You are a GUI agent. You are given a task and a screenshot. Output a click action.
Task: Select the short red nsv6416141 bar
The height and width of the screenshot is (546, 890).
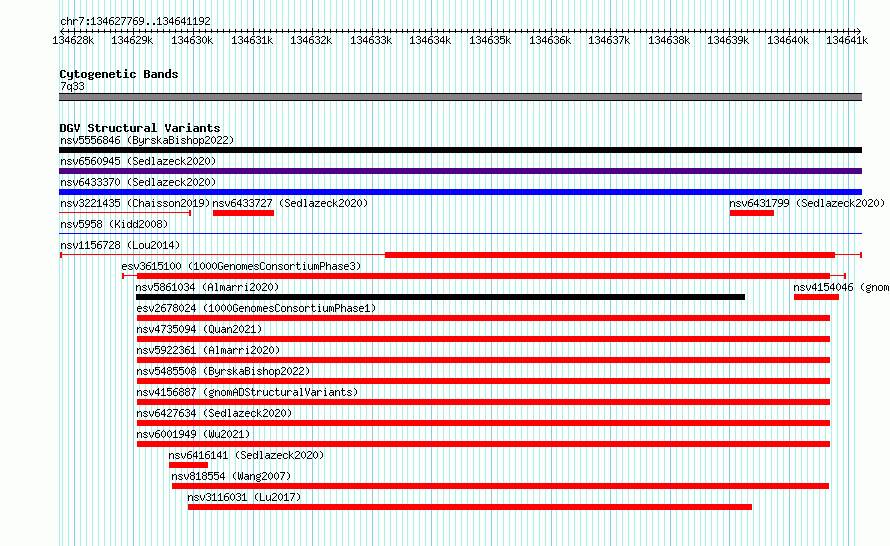coord(188,465)
